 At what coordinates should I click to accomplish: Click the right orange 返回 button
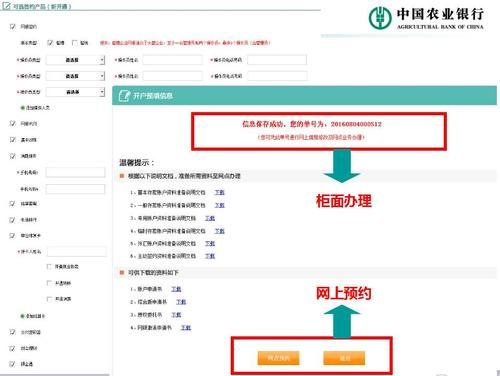tap(344, 358)
